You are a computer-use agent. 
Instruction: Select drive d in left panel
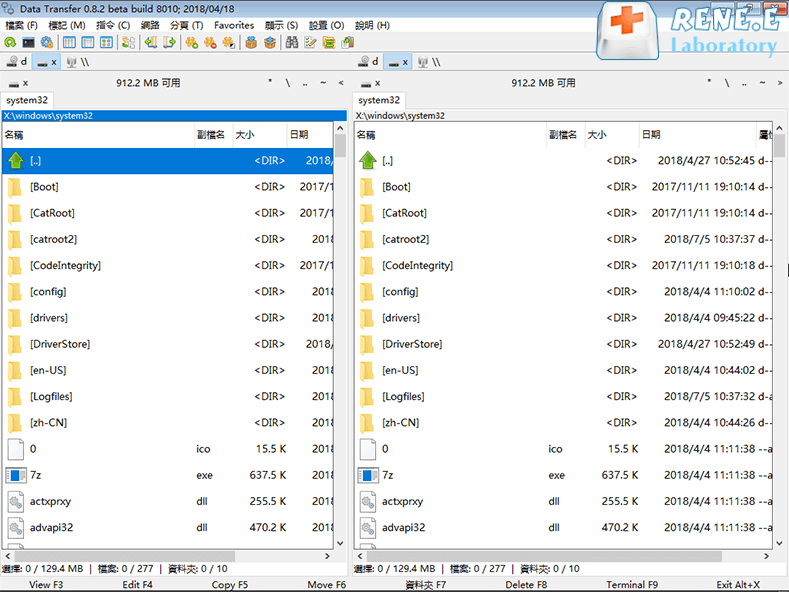(17, 62)
